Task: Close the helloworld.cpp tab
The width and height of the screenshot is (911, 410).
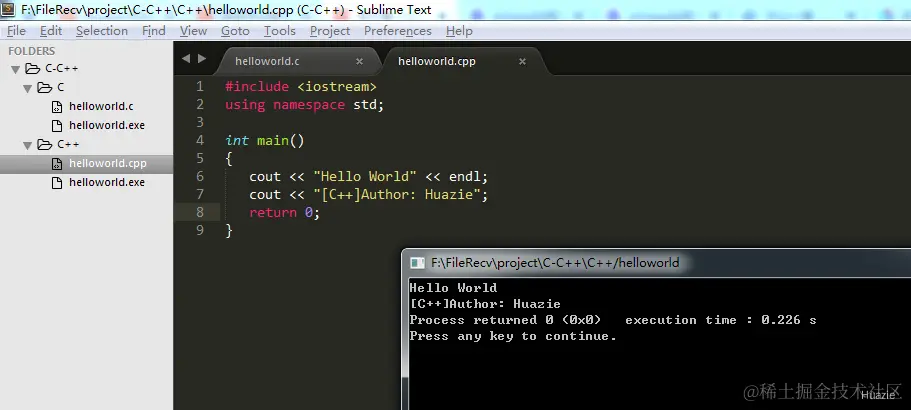Action: pos(522,61)
